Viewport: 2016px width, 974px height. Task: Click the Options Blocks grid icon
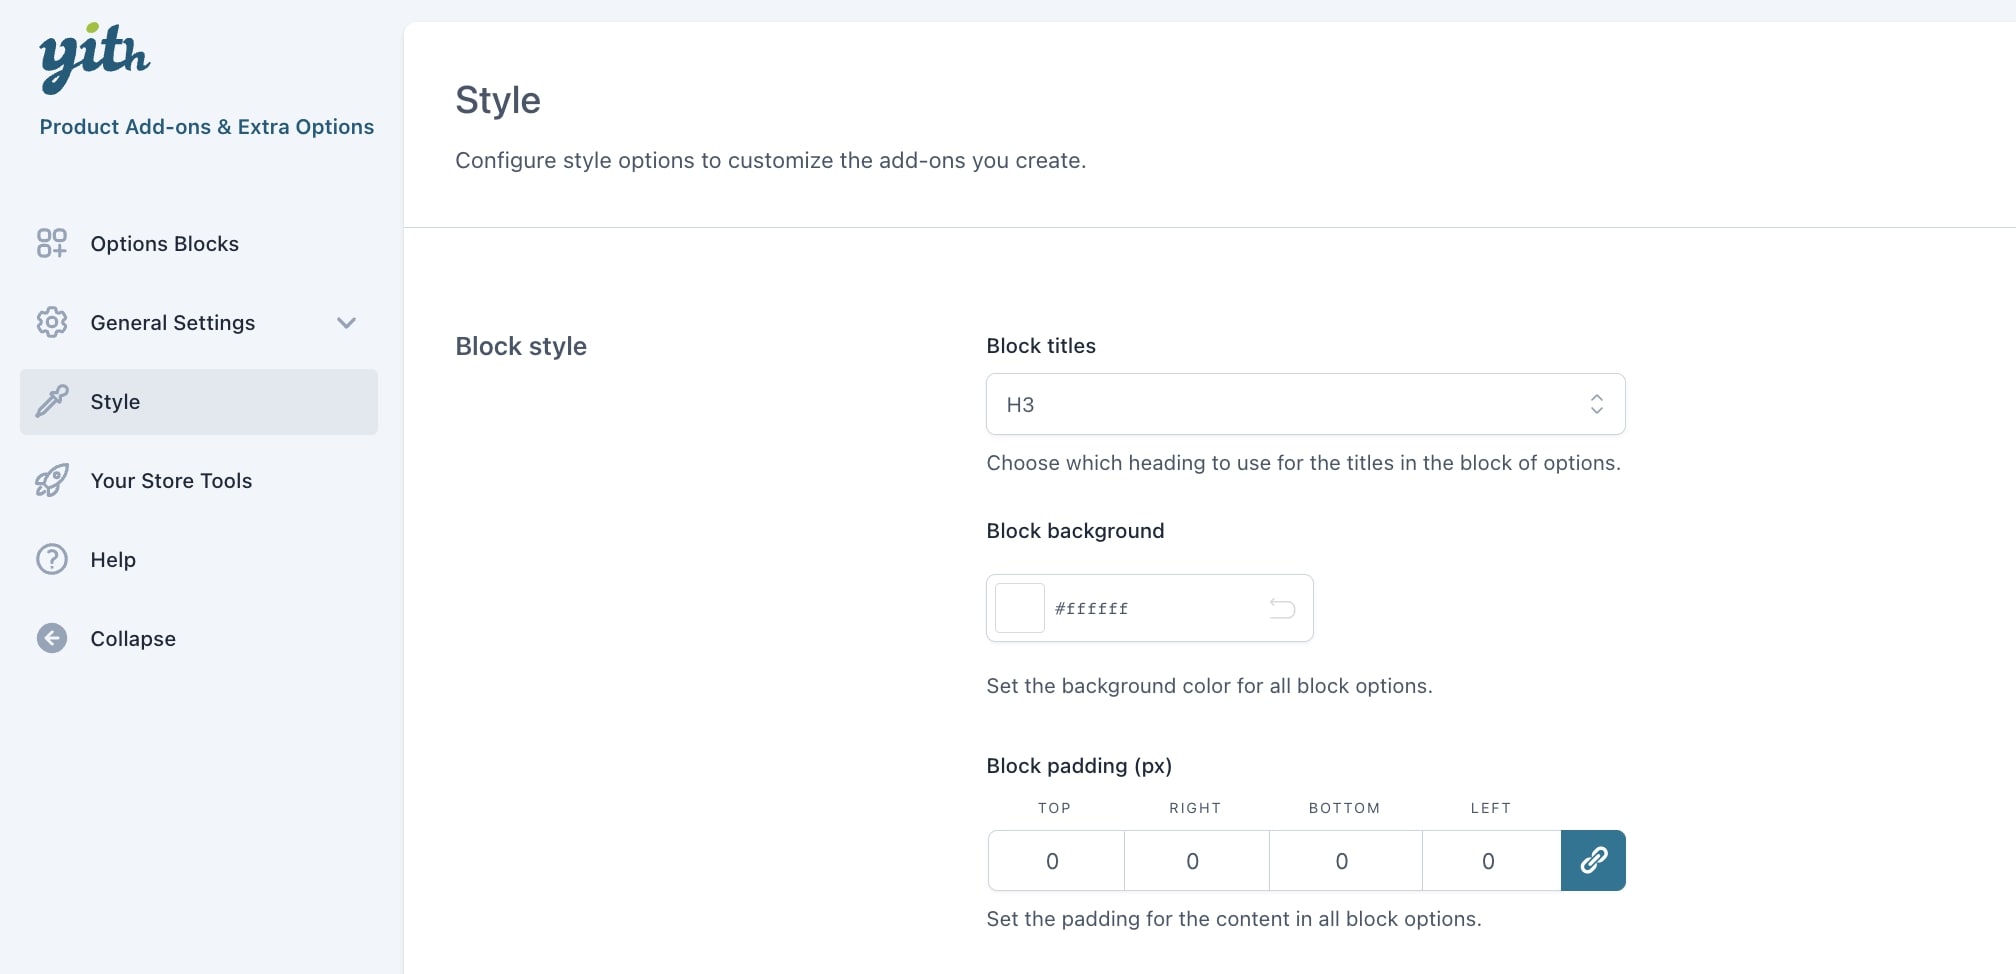click(x=52, y=243)
